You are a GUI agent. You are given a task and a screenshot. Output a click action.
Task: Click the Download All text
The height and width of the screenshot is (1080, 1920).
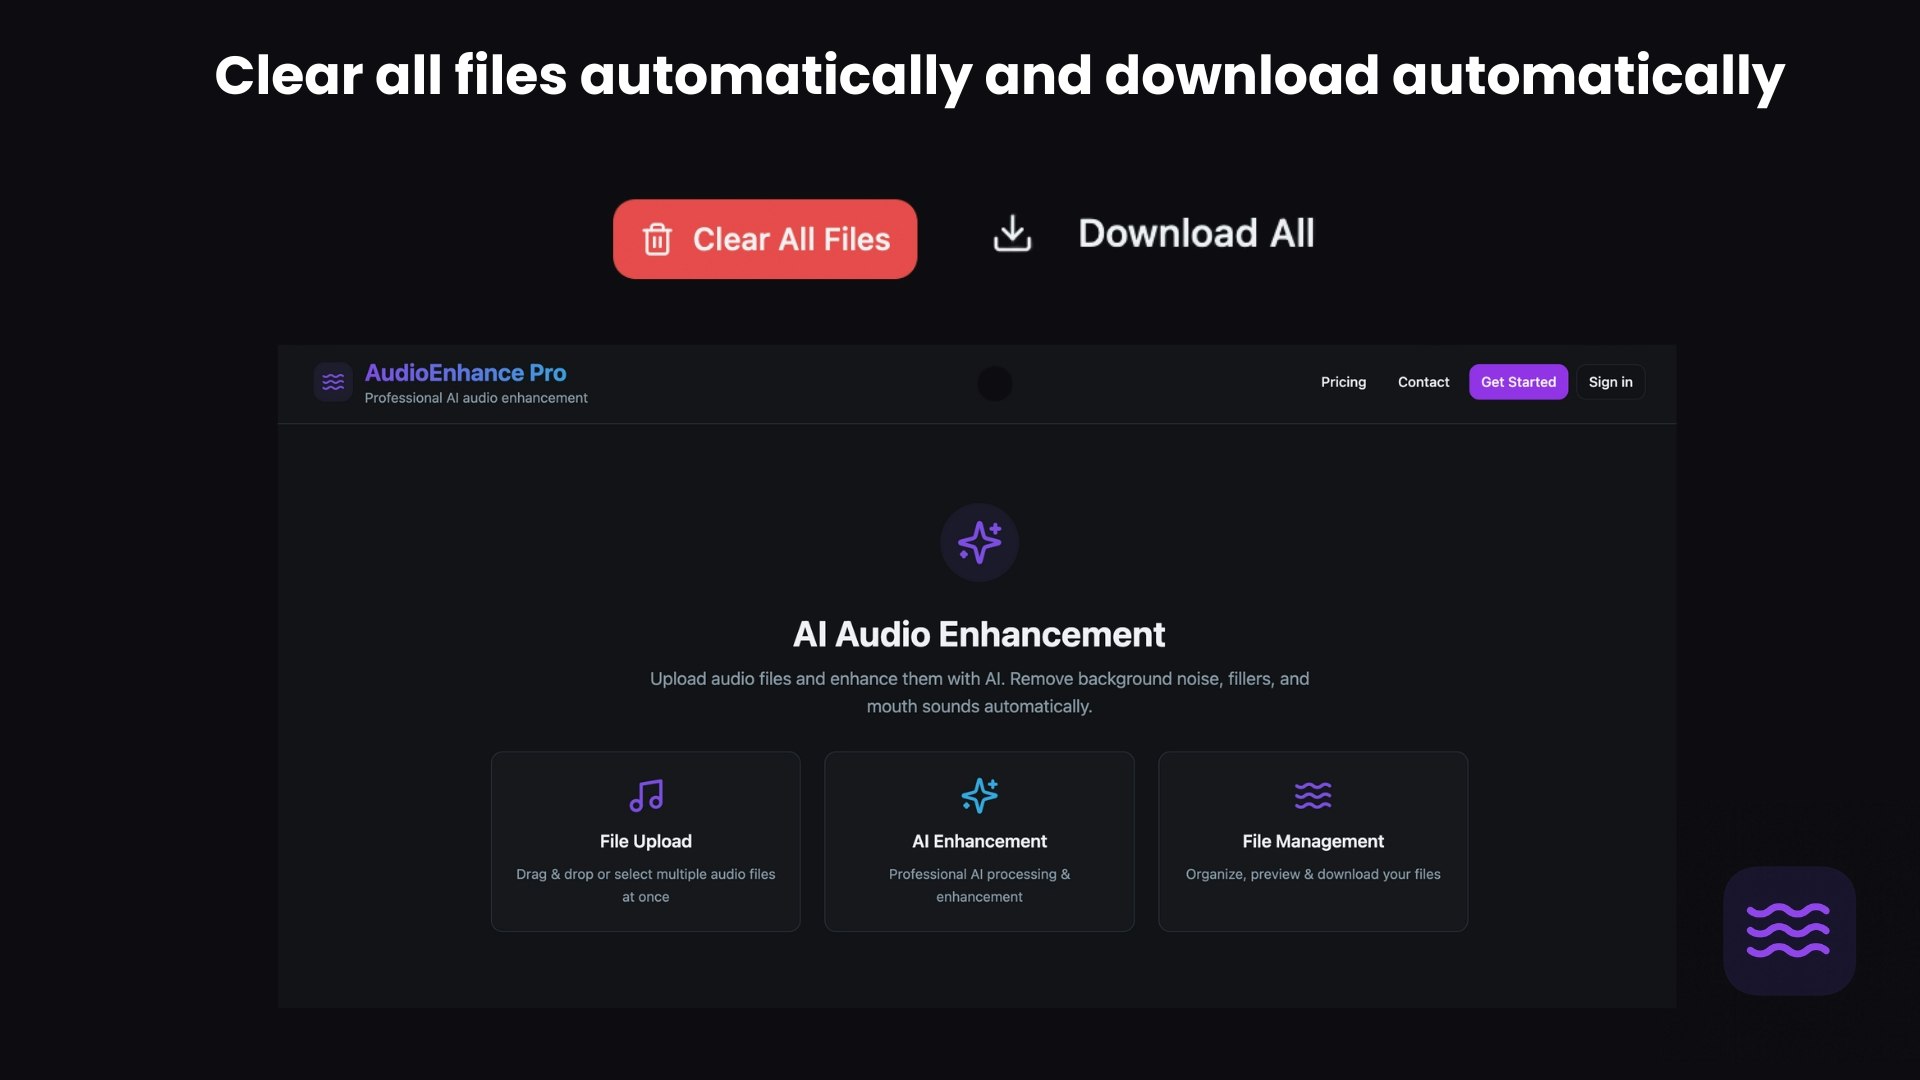pyautogui.click(x=1196, y=233)
